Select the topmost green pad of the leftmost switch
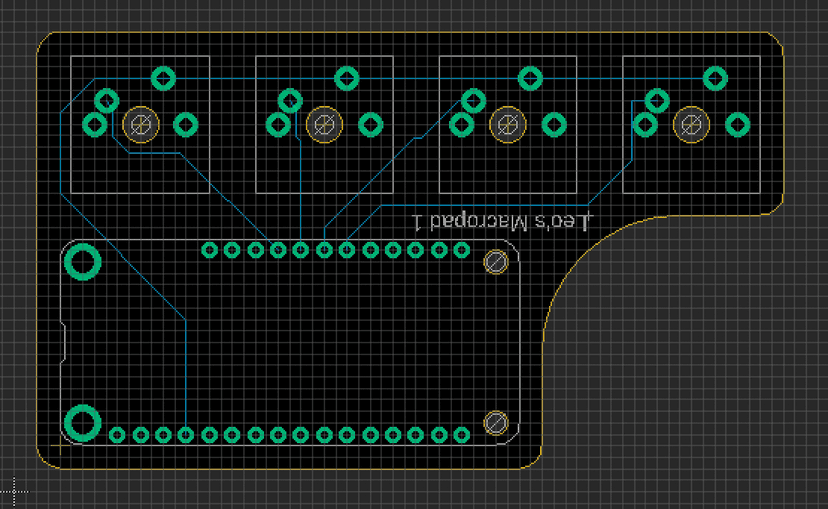The height and width of the screenshot is (509, 828). tap(163, 78)
